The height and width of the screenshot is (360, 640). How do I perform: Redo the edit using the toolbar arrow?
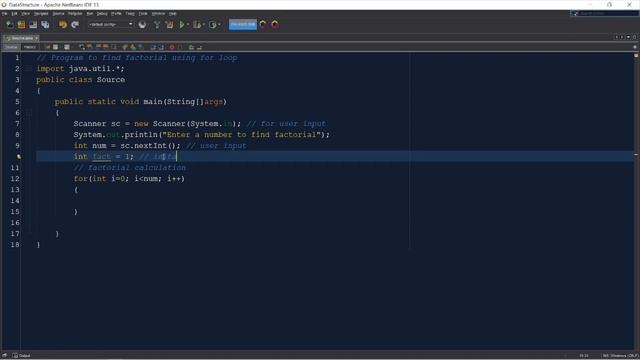coord(75,25)
